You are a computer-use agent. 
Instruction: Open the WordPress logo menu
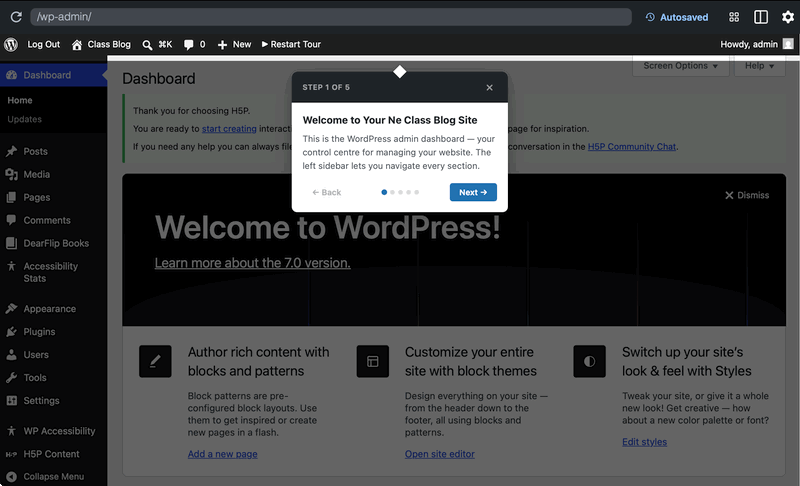[x=11, y=44]
